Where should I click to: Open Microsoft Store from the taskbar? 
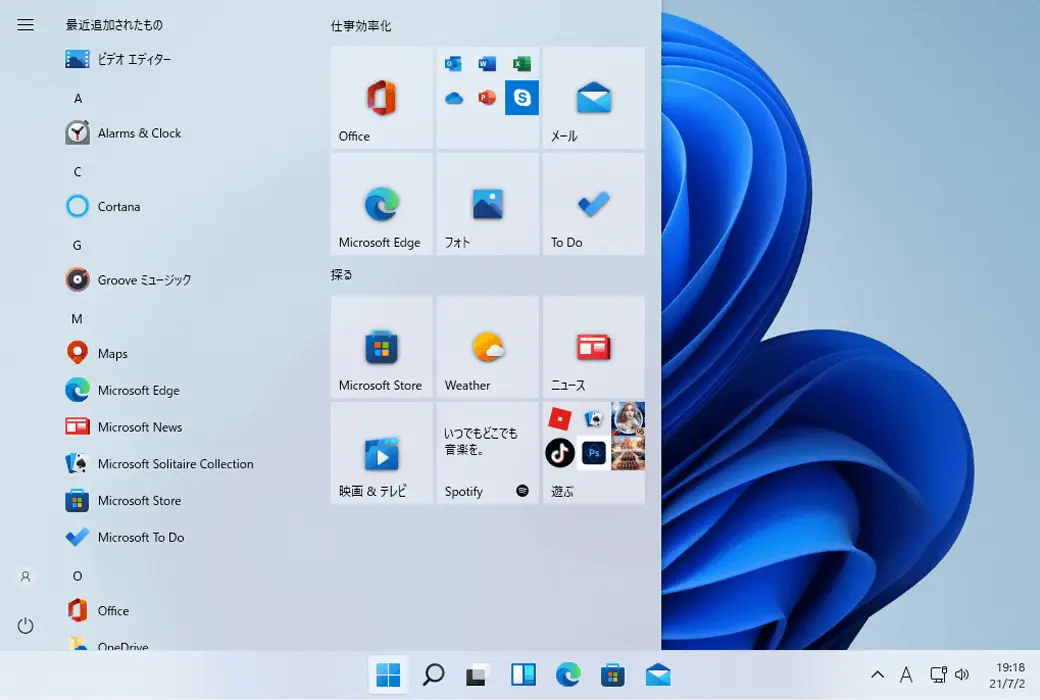pyautogui.click(x=613, y=675)
